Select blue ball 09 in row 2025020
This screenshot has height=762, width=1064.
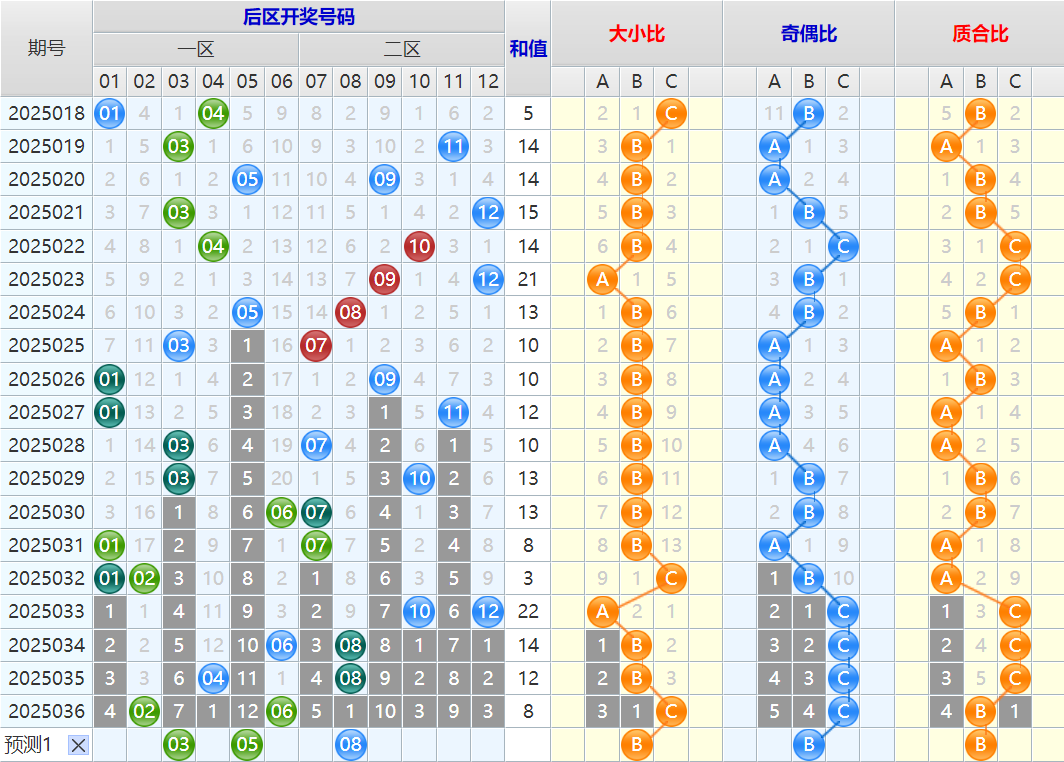pos(385,179)
